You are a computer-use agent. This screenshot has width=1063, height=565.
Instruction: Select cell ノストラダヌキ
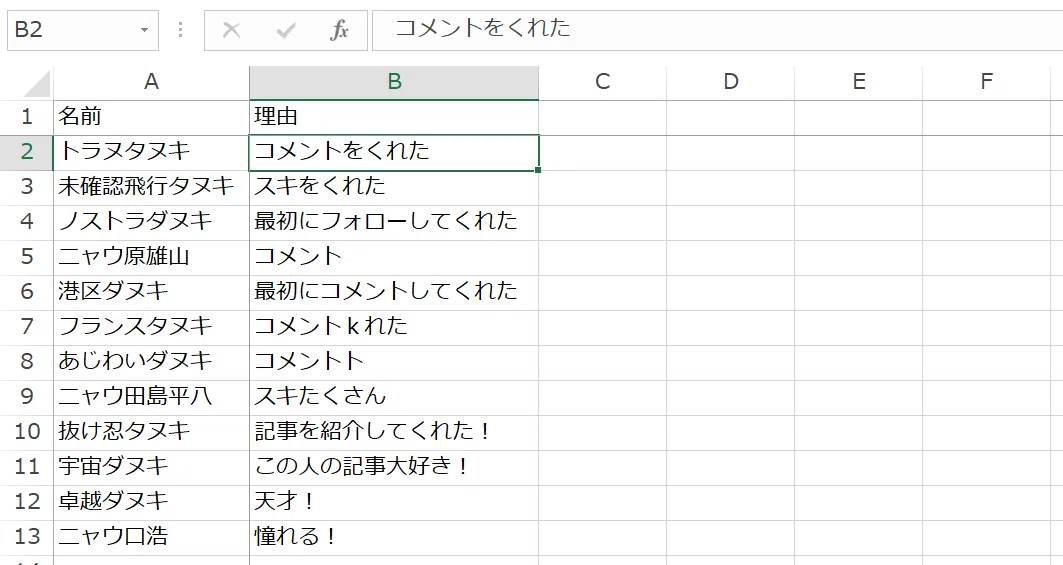pos(151,222)
